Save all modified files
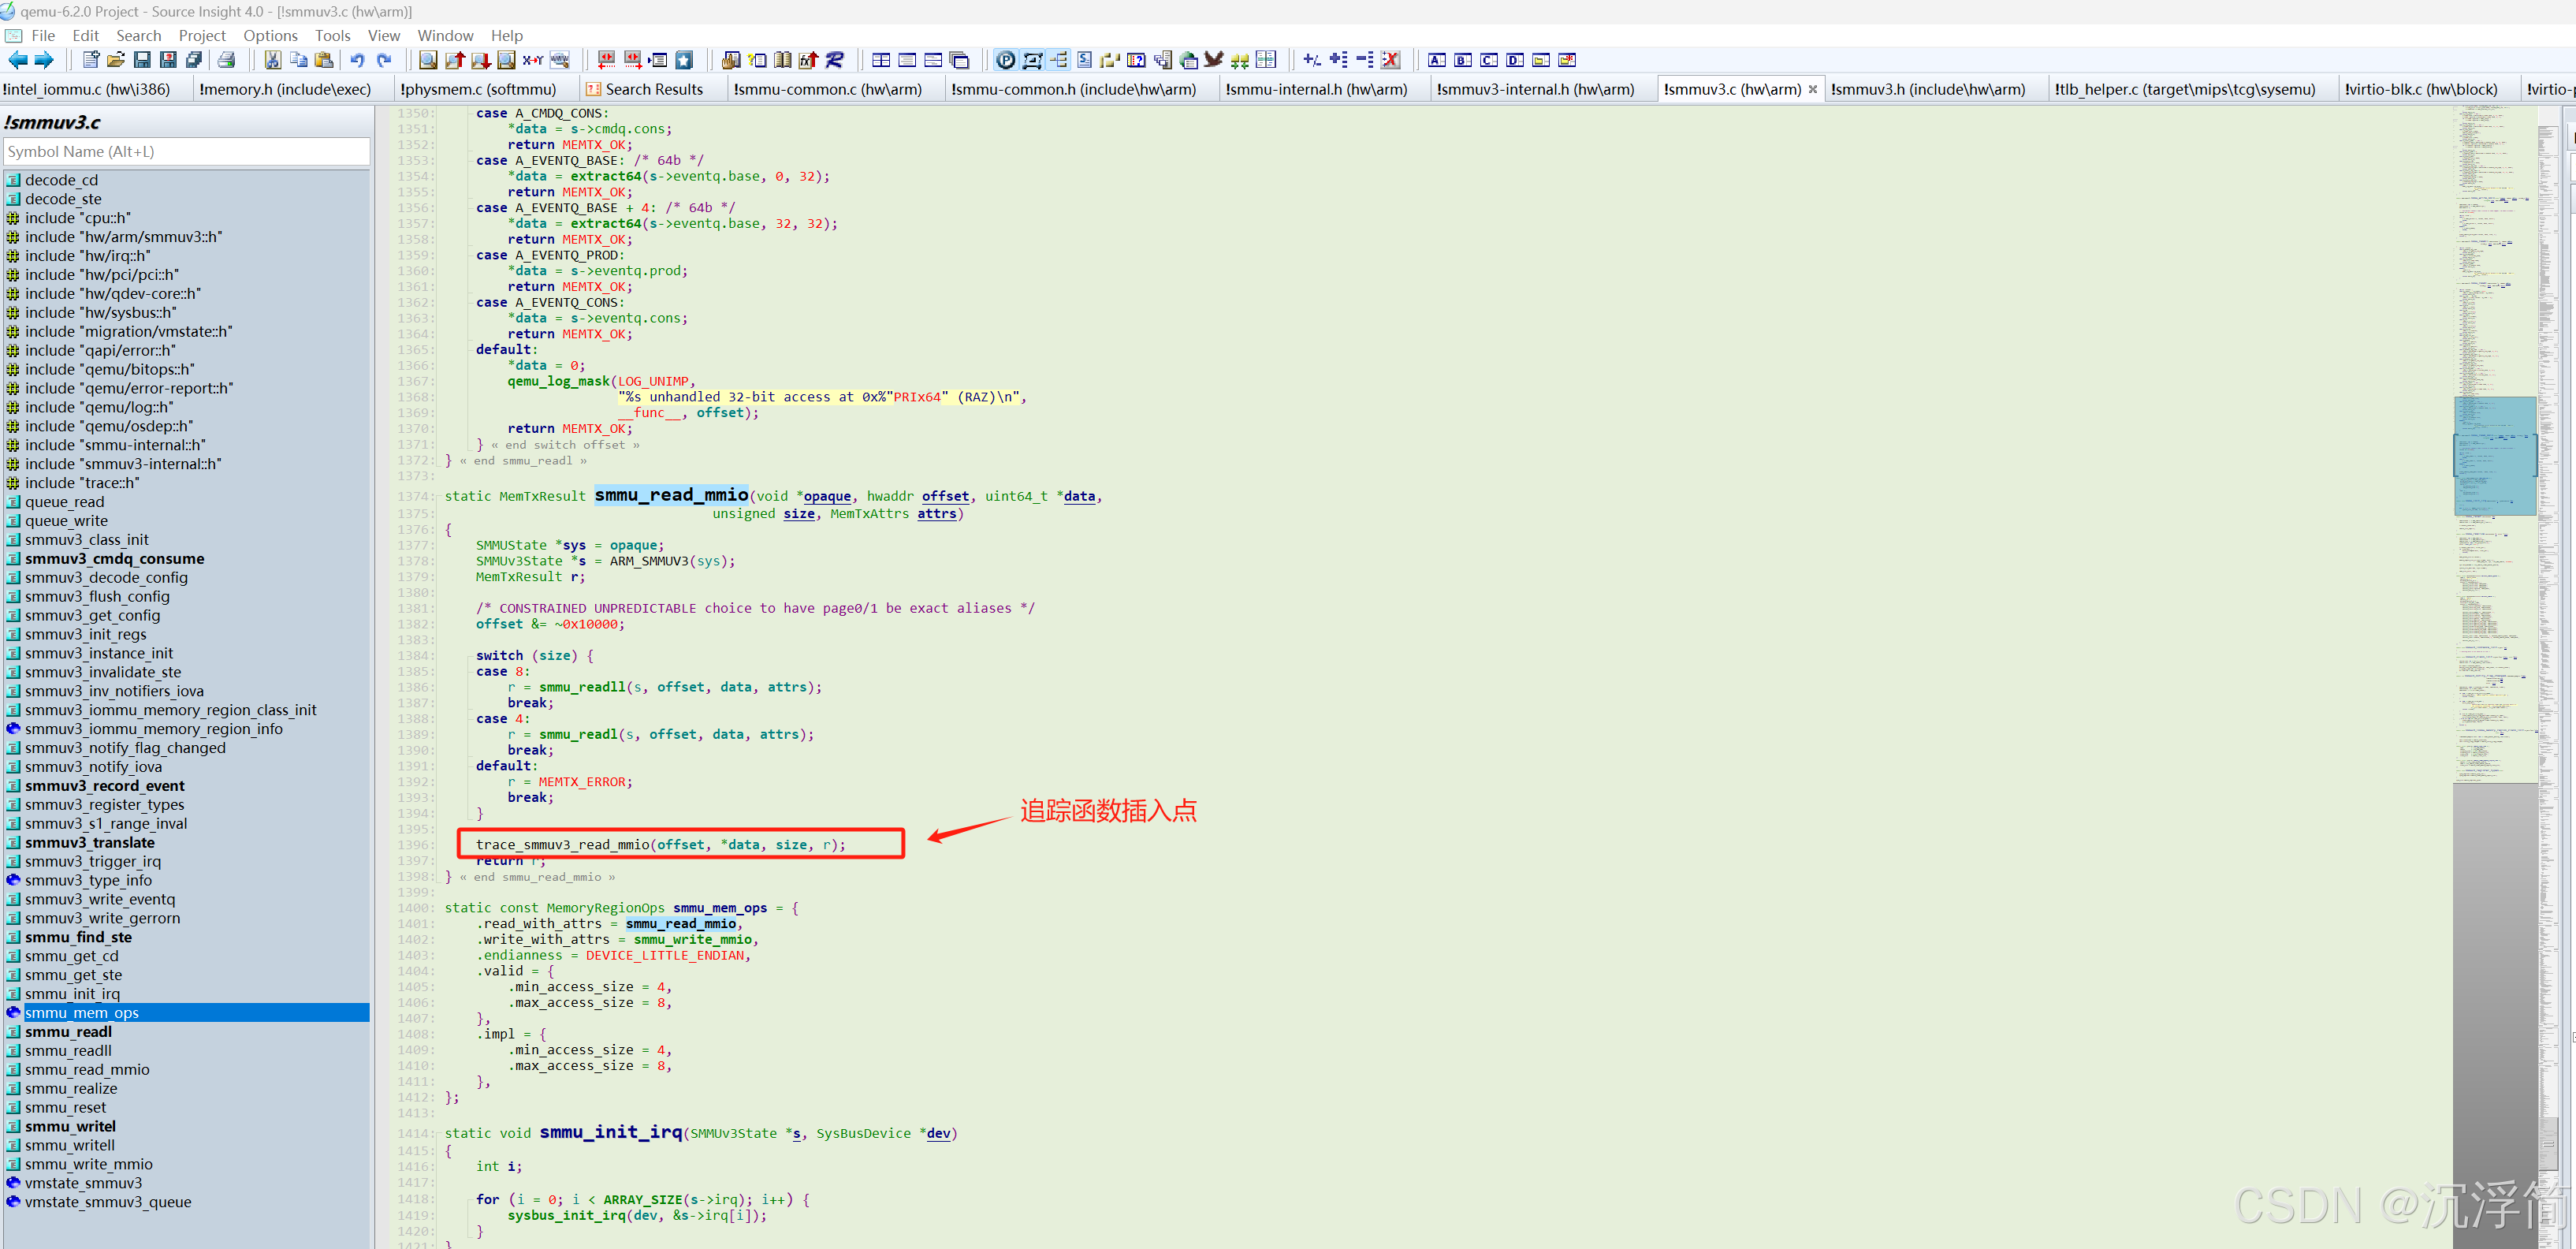This screenshot has height=1249, width=2576. [x=193, y=60]
